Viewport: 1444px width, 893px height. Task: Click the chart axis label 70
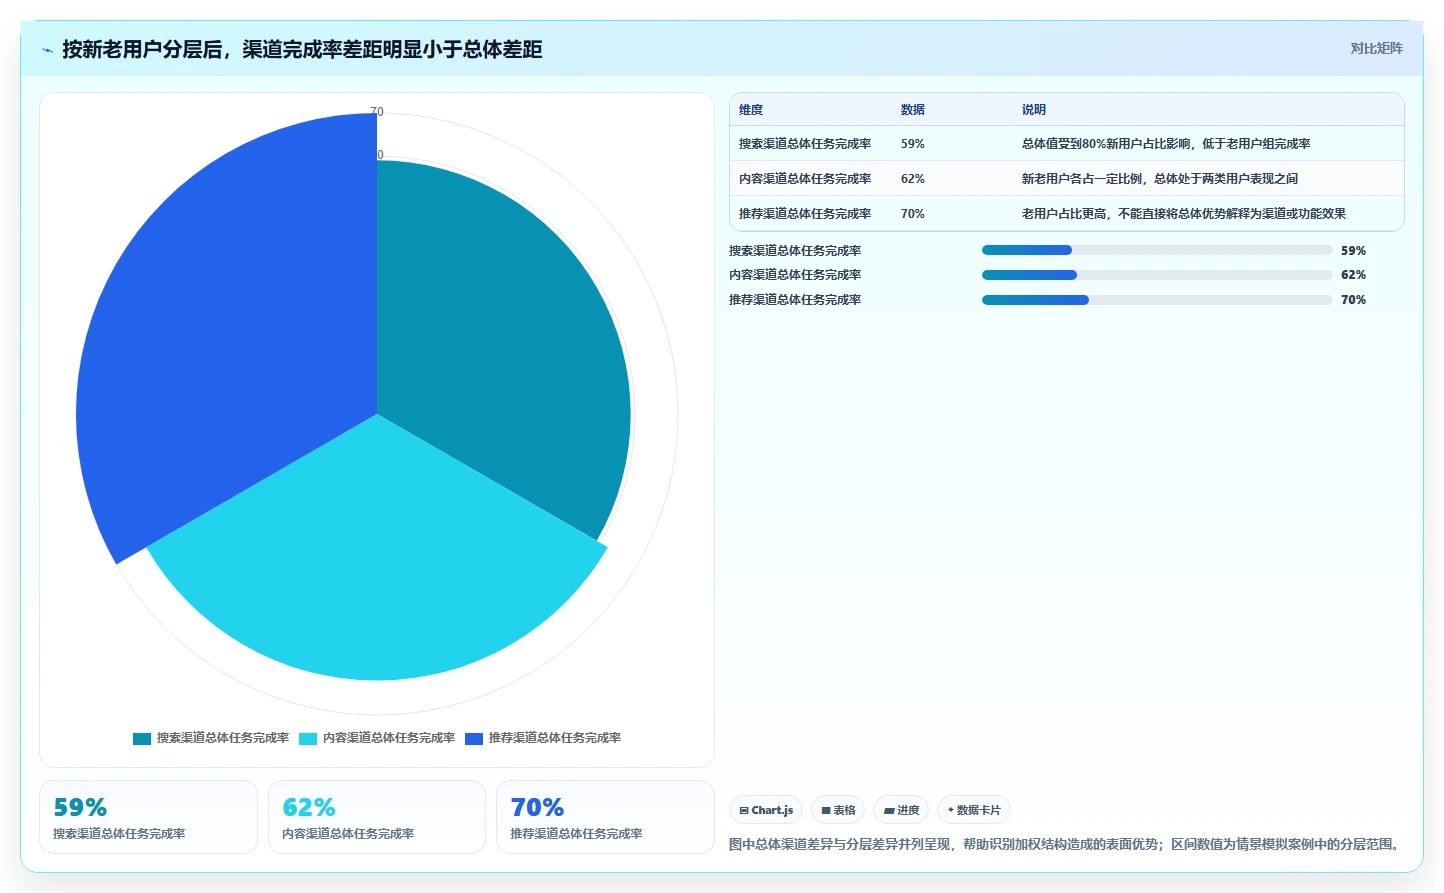pyautogui.click(x=377, y=112)
